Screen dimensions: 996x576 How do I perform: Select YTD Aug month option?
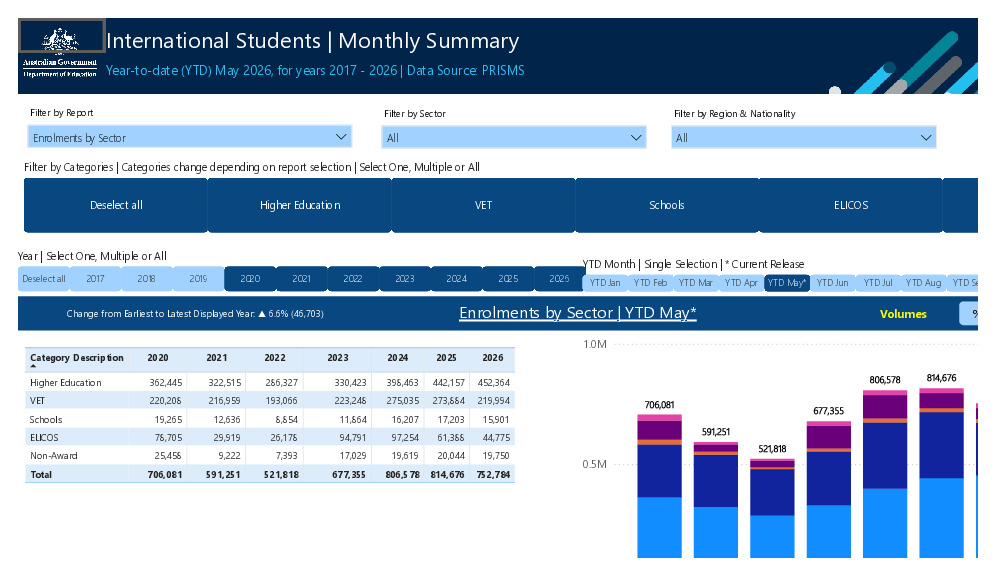[x=924, y=283]
